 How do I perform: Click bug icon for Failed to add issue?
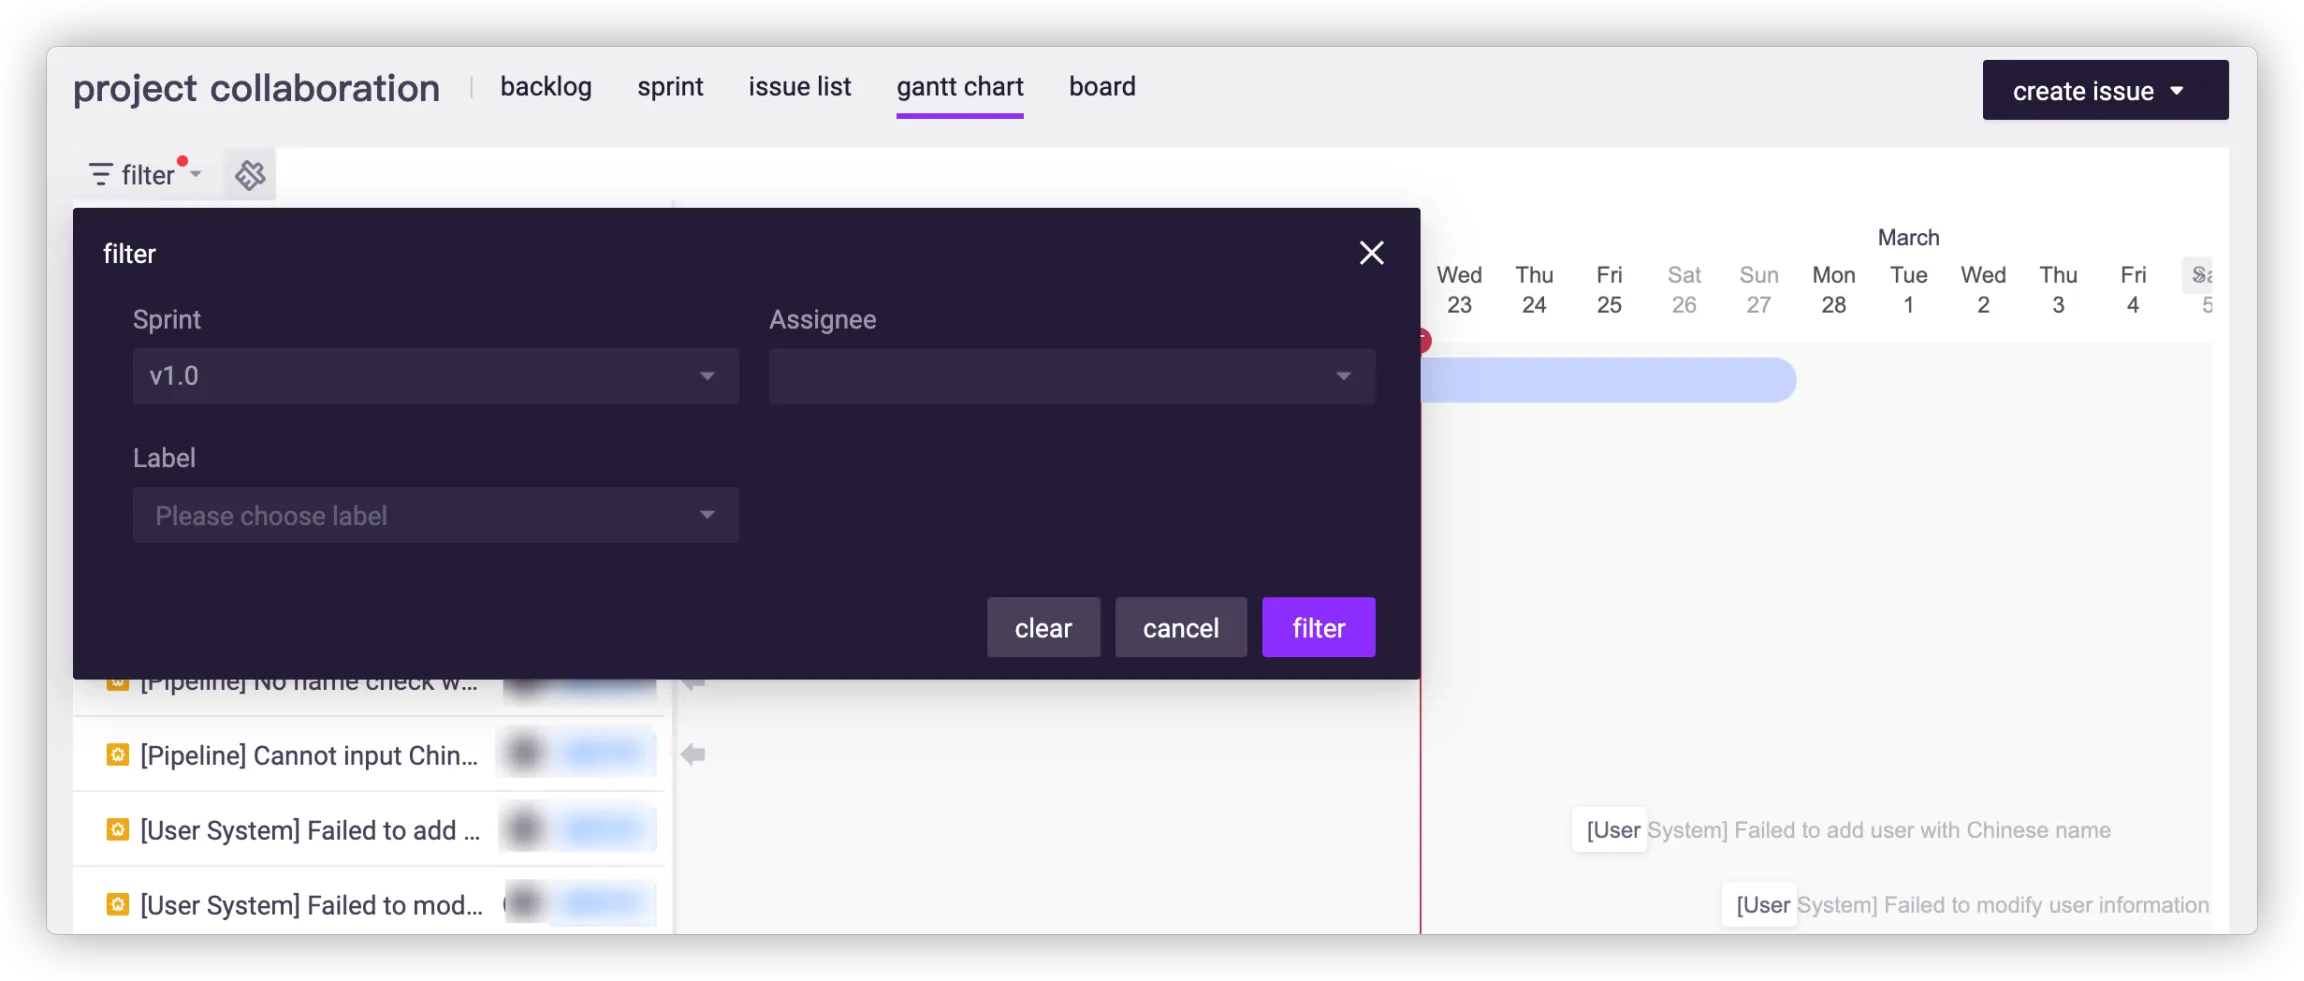118,830
